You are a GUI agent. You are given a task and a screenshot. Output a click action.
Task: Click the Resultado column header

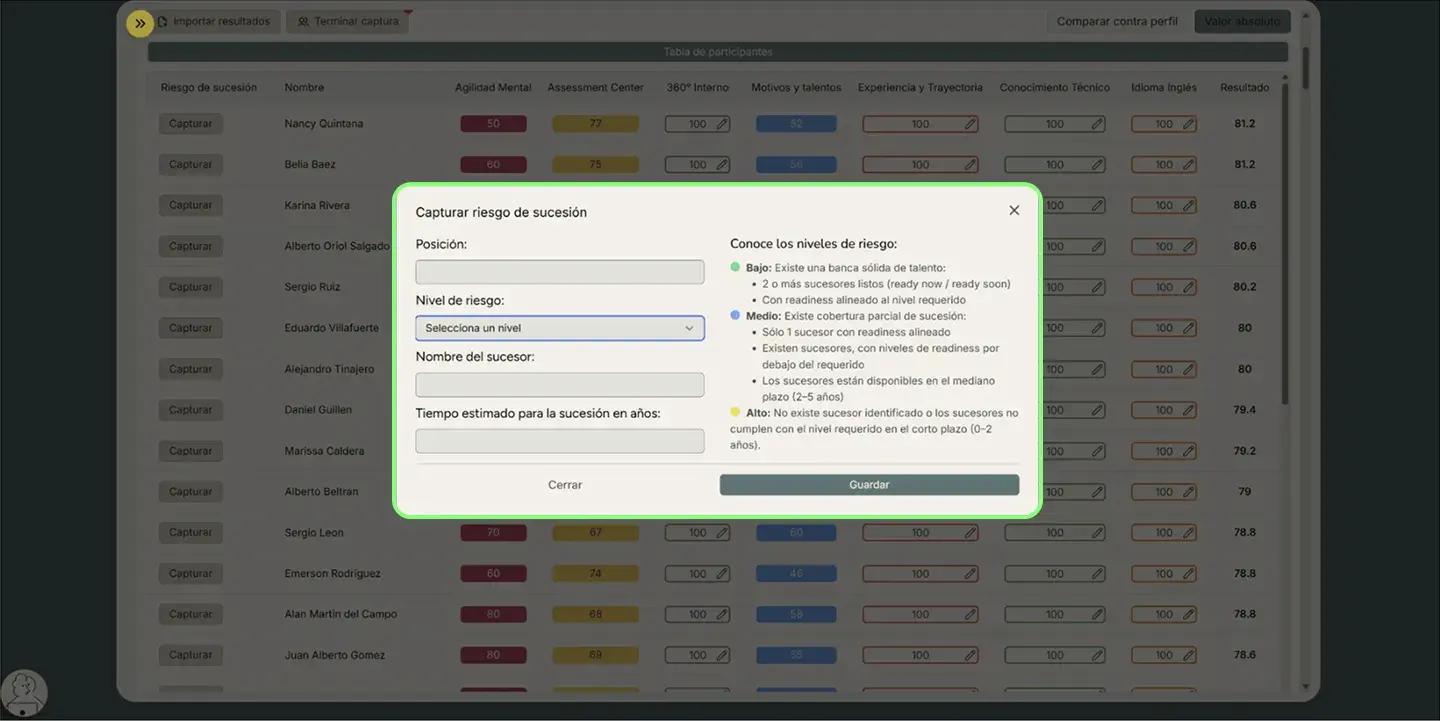[1244, 88]
